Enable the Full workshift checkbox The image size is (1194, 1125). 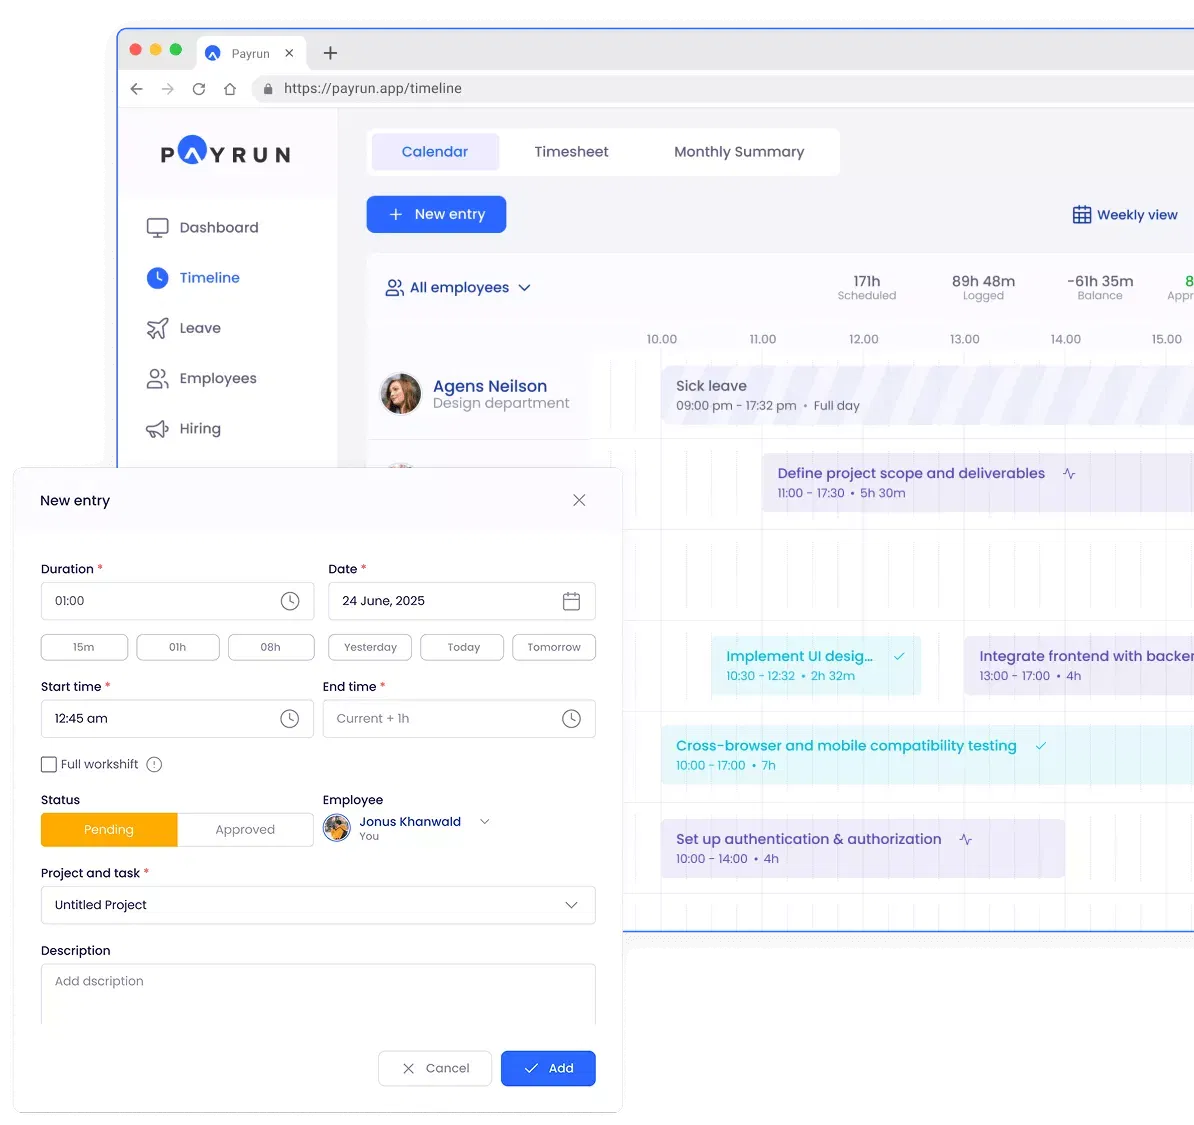point(49,765)
